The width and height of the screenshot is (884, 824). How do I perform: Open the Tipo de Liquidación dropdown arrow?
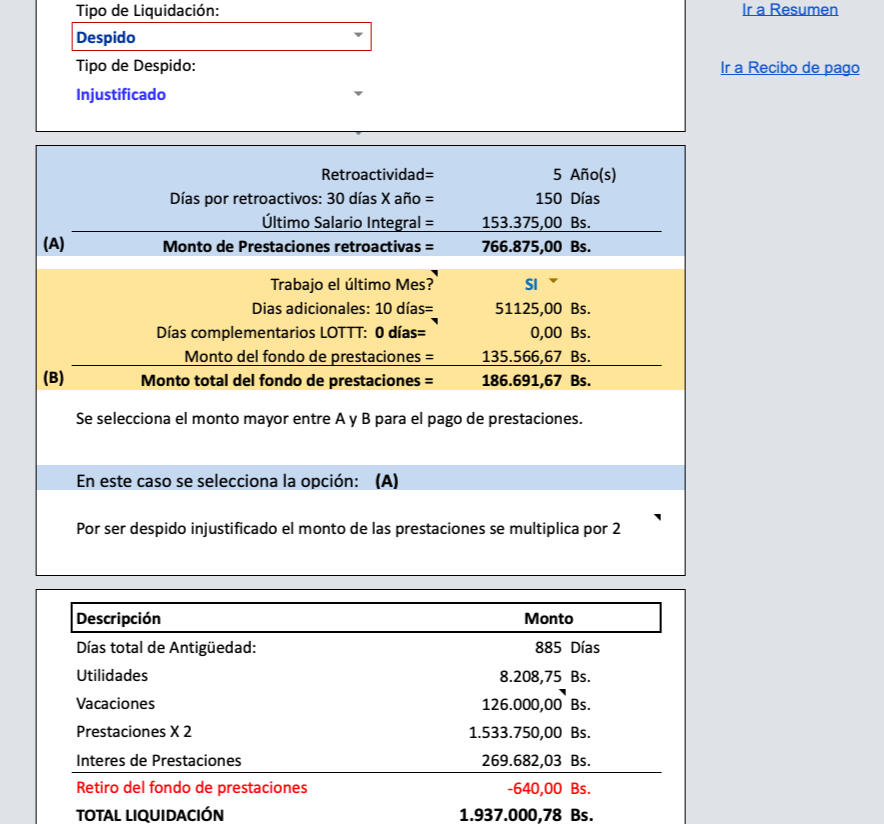(358, 36)
